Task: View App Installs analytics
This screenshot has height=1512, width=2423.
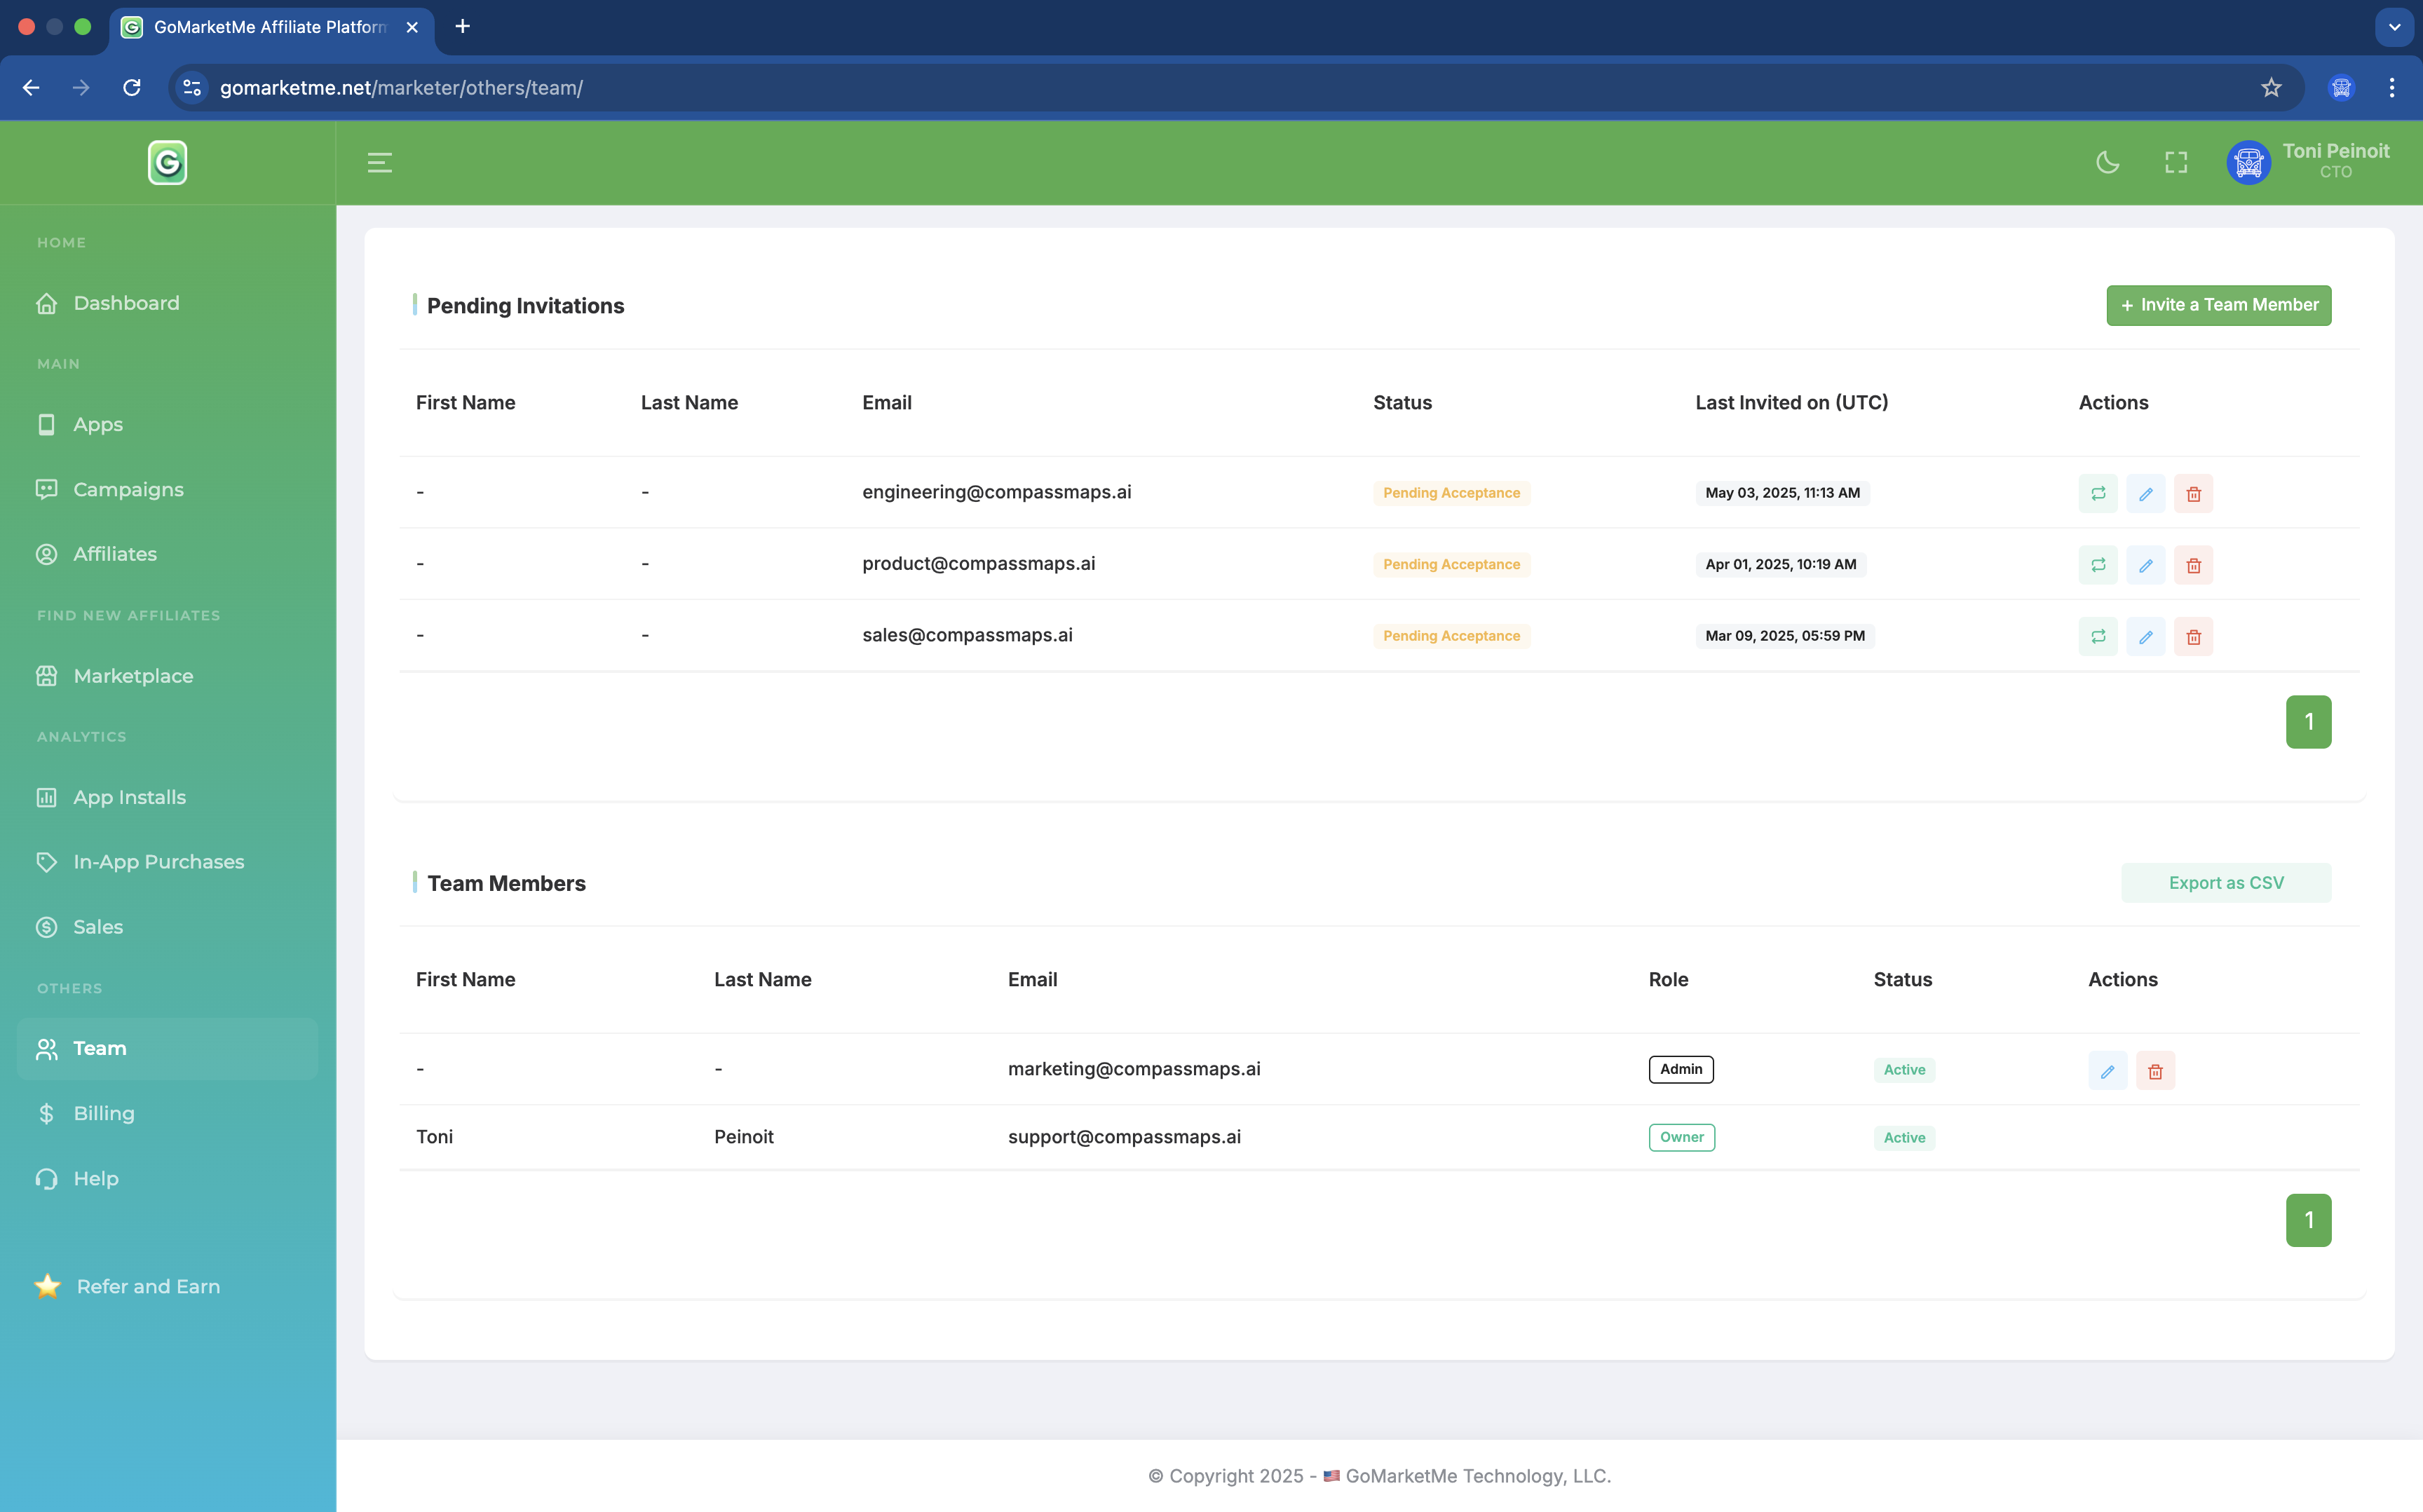Action: pos(167,797)
